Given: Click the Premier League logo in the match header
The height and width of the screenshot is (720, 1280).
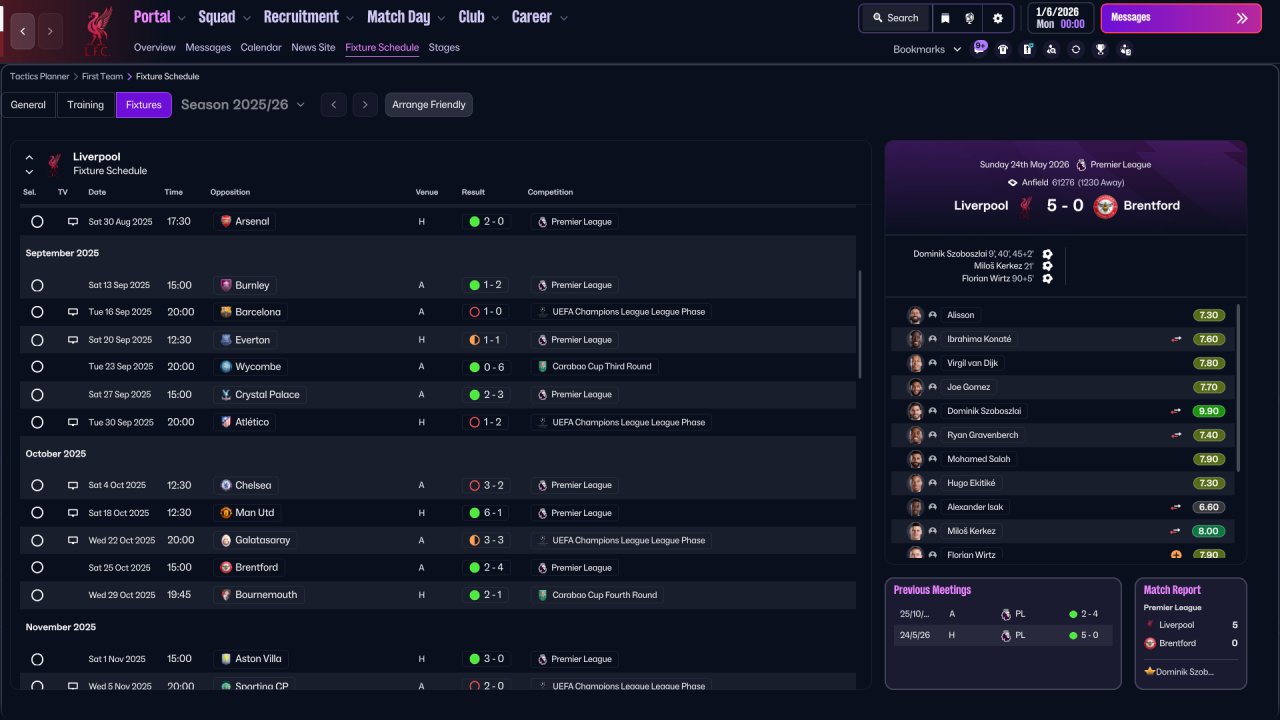Looking at the screenshot, I should point(1081,165).
